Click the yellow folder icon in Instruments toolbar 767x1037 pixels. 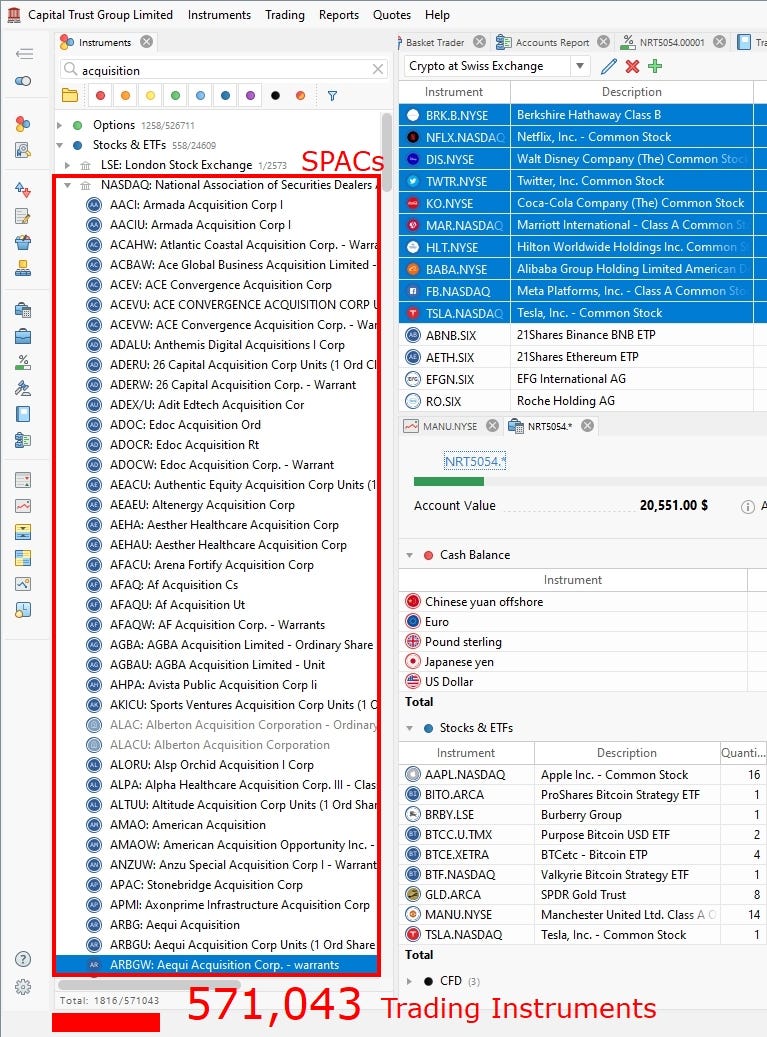(70, 95)
